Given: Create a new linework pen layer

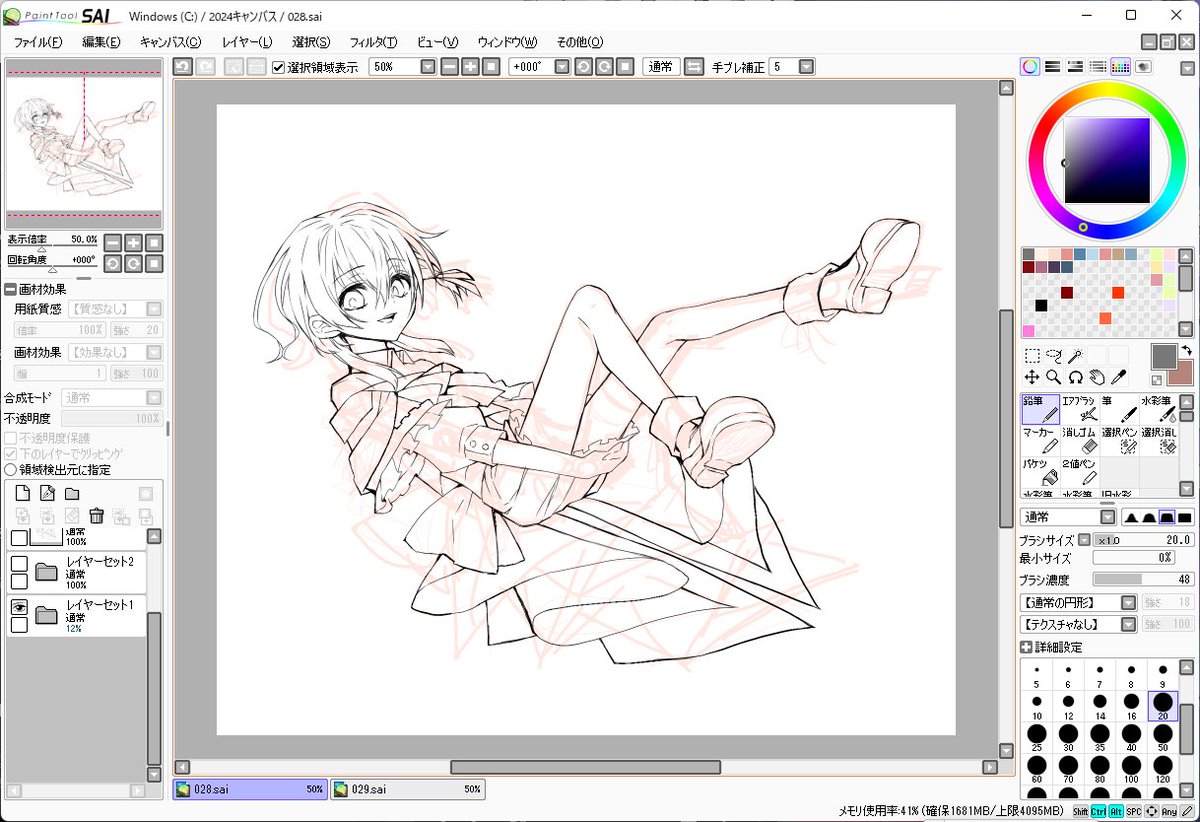Looking at the screenshot, I should click(x=47, y=493).
